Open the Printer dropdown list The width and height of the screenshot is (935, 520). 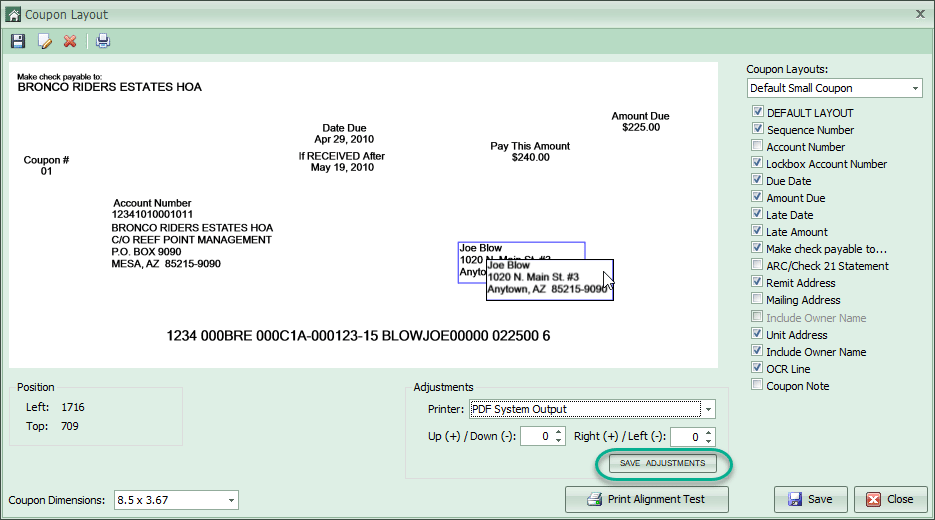click(x=708, y=410)
